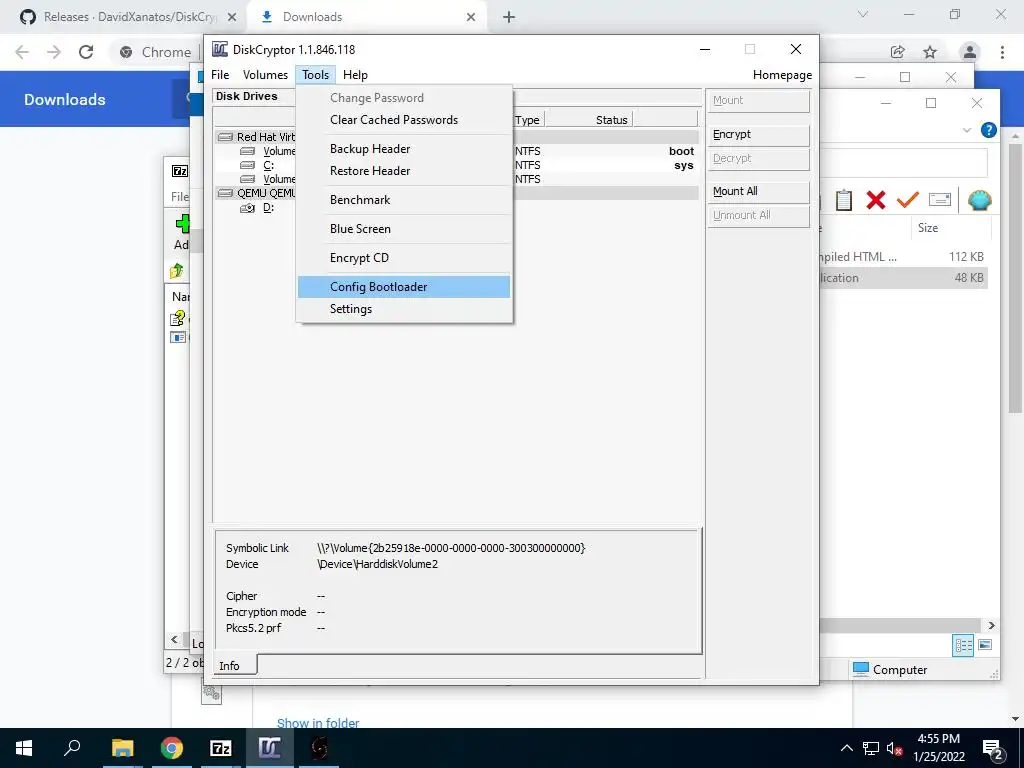
Task: Open a new Chrome tab
Action: pyautogui.click(x=509, y=18)
